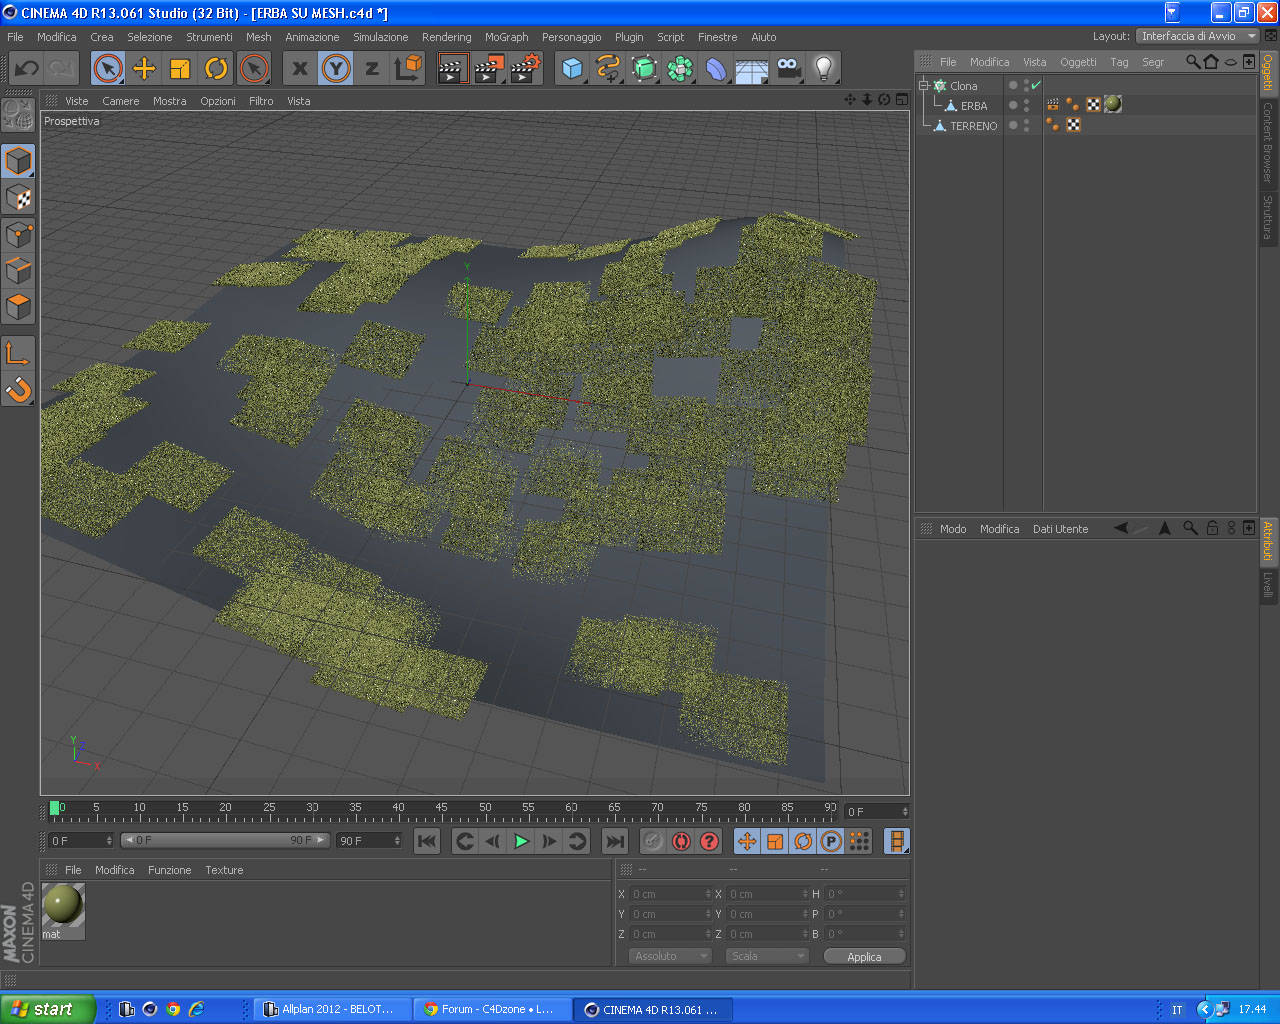Image resolution: width=1280 pixels, height=1024 pixels.
Task: Activate the Rotate tool
Action: point(216,68)
